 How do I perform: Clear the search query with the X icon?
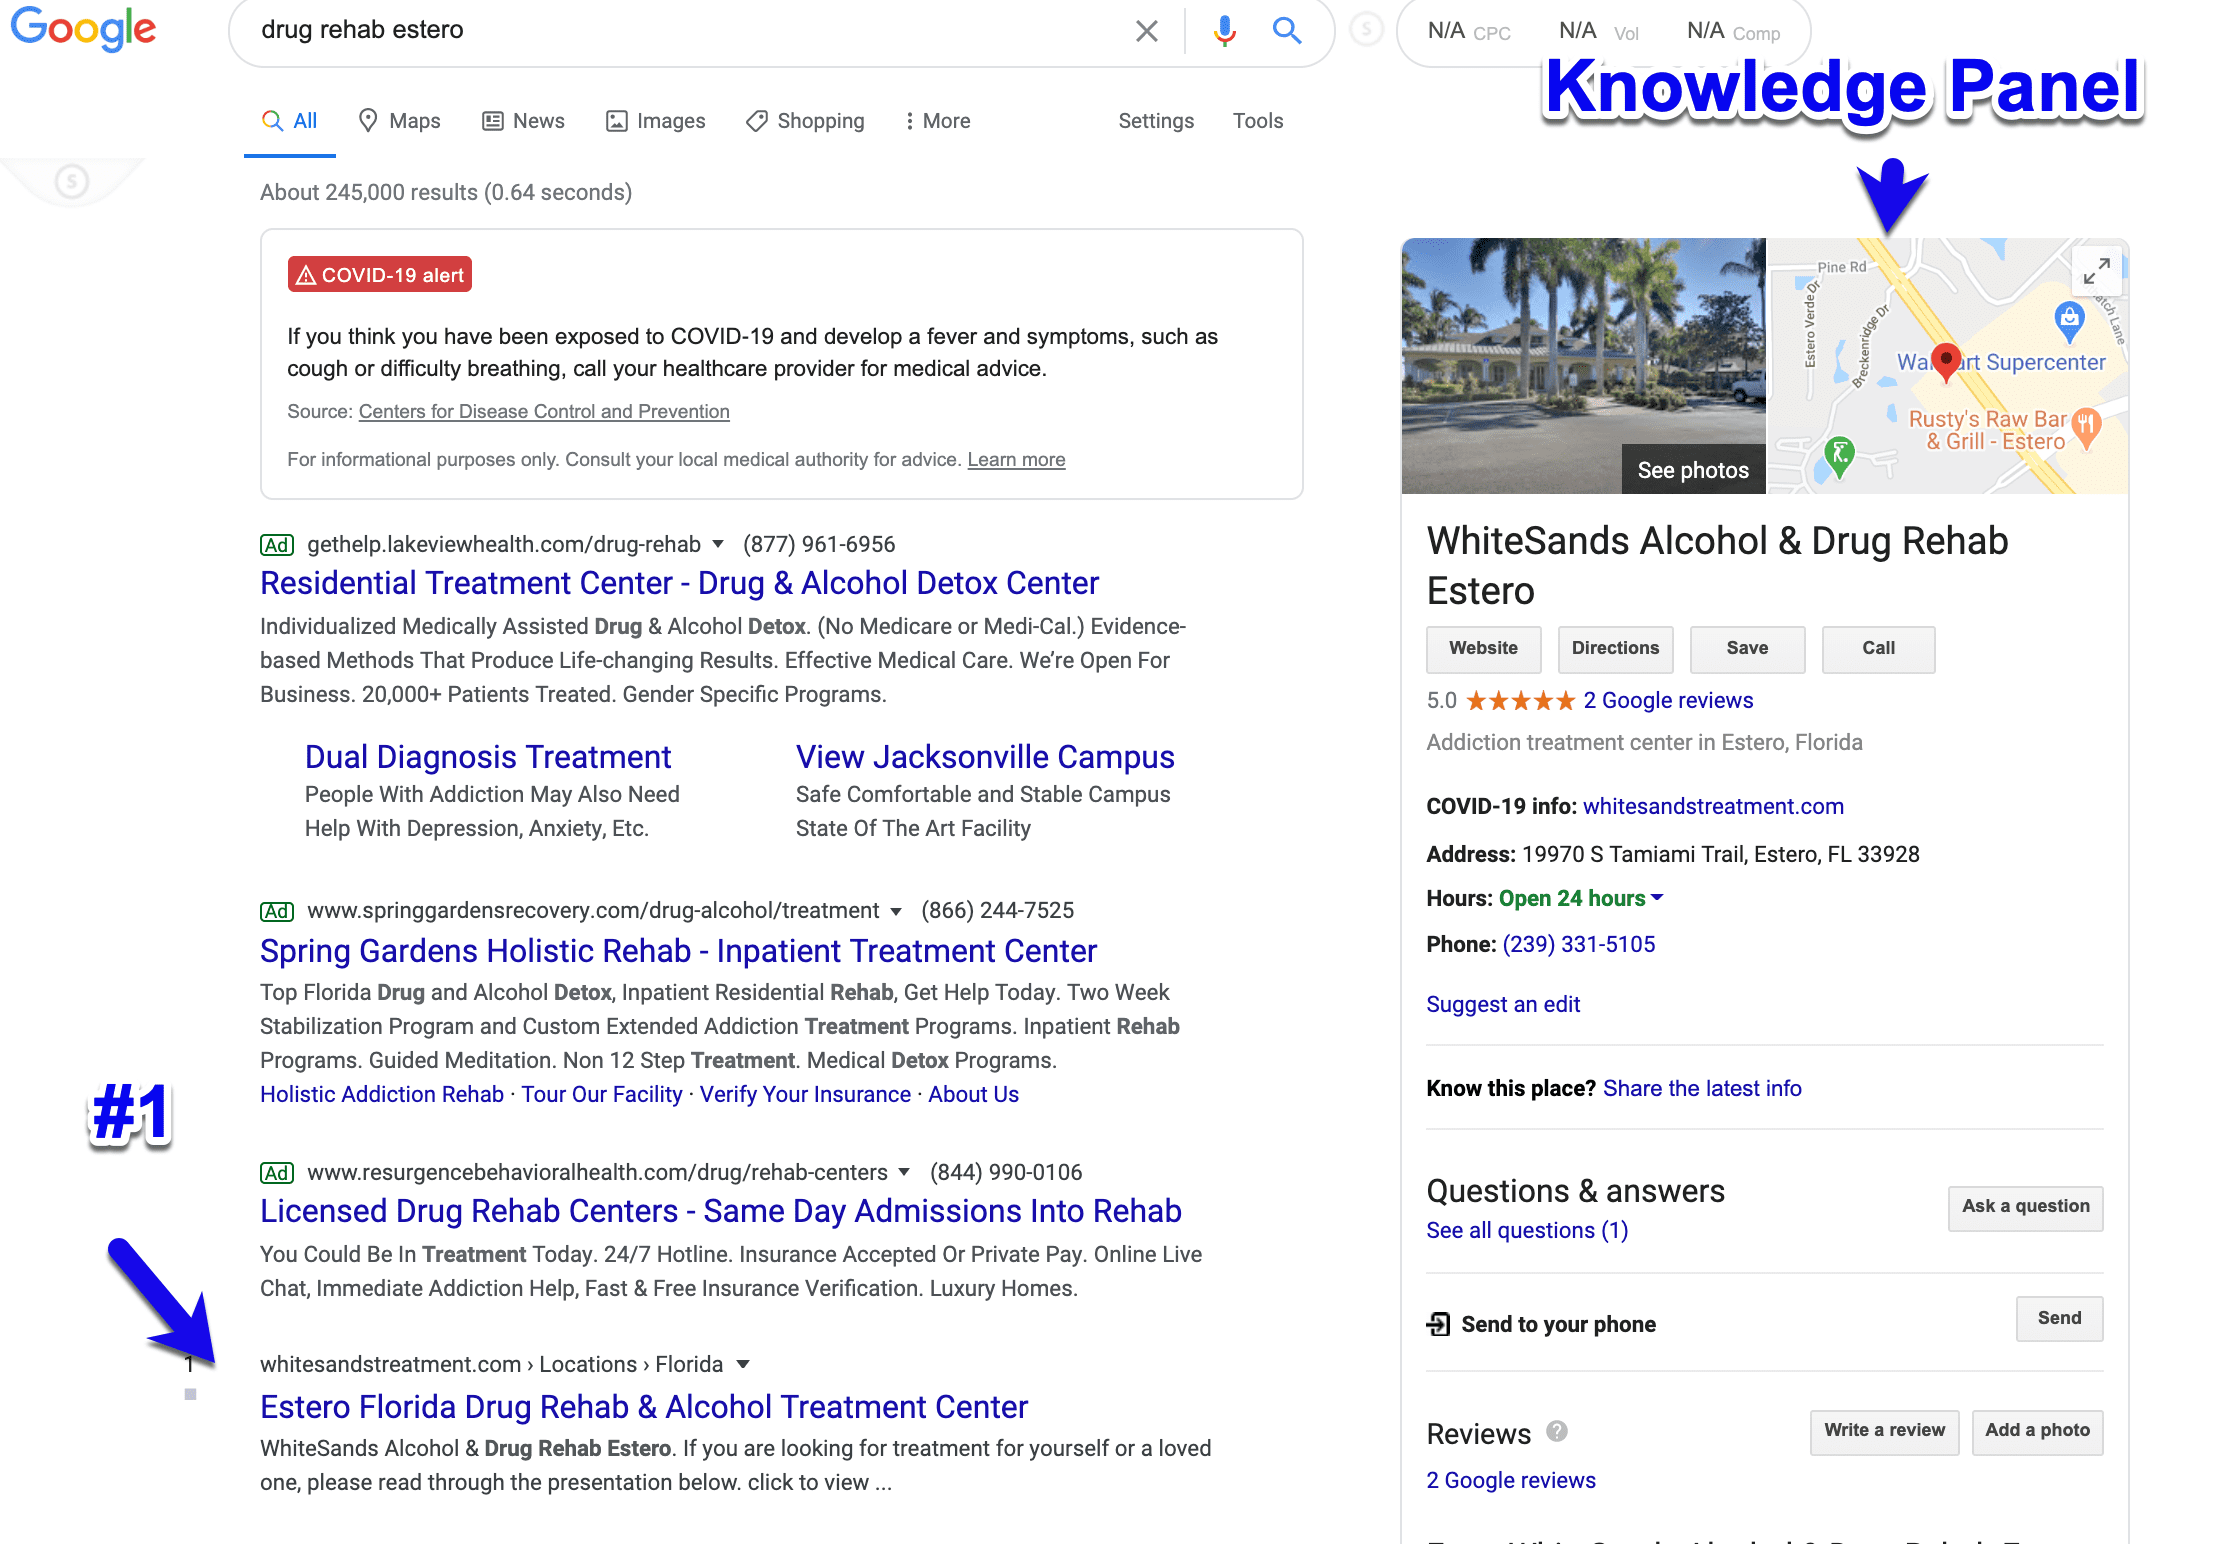tap(1146, 31)
